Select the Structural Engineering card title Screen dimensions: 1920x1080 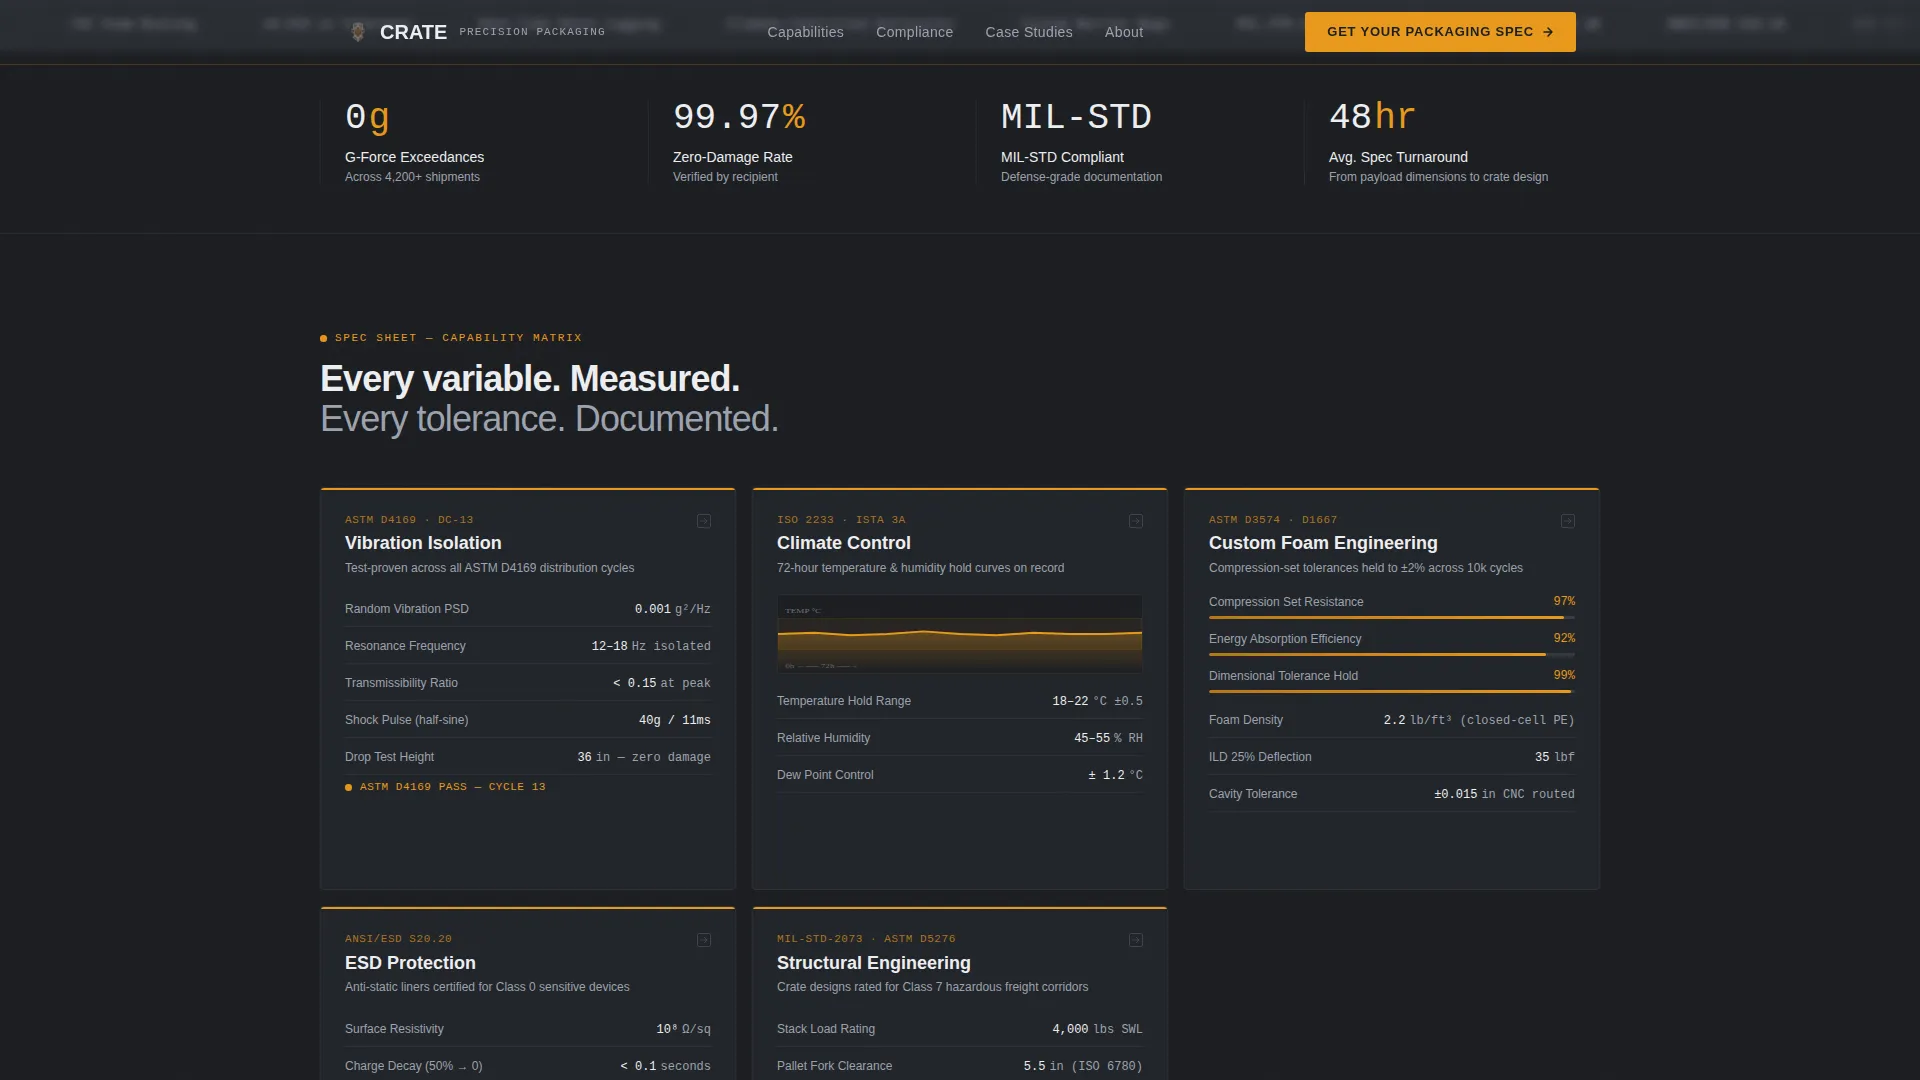click(x=873, y=963)
